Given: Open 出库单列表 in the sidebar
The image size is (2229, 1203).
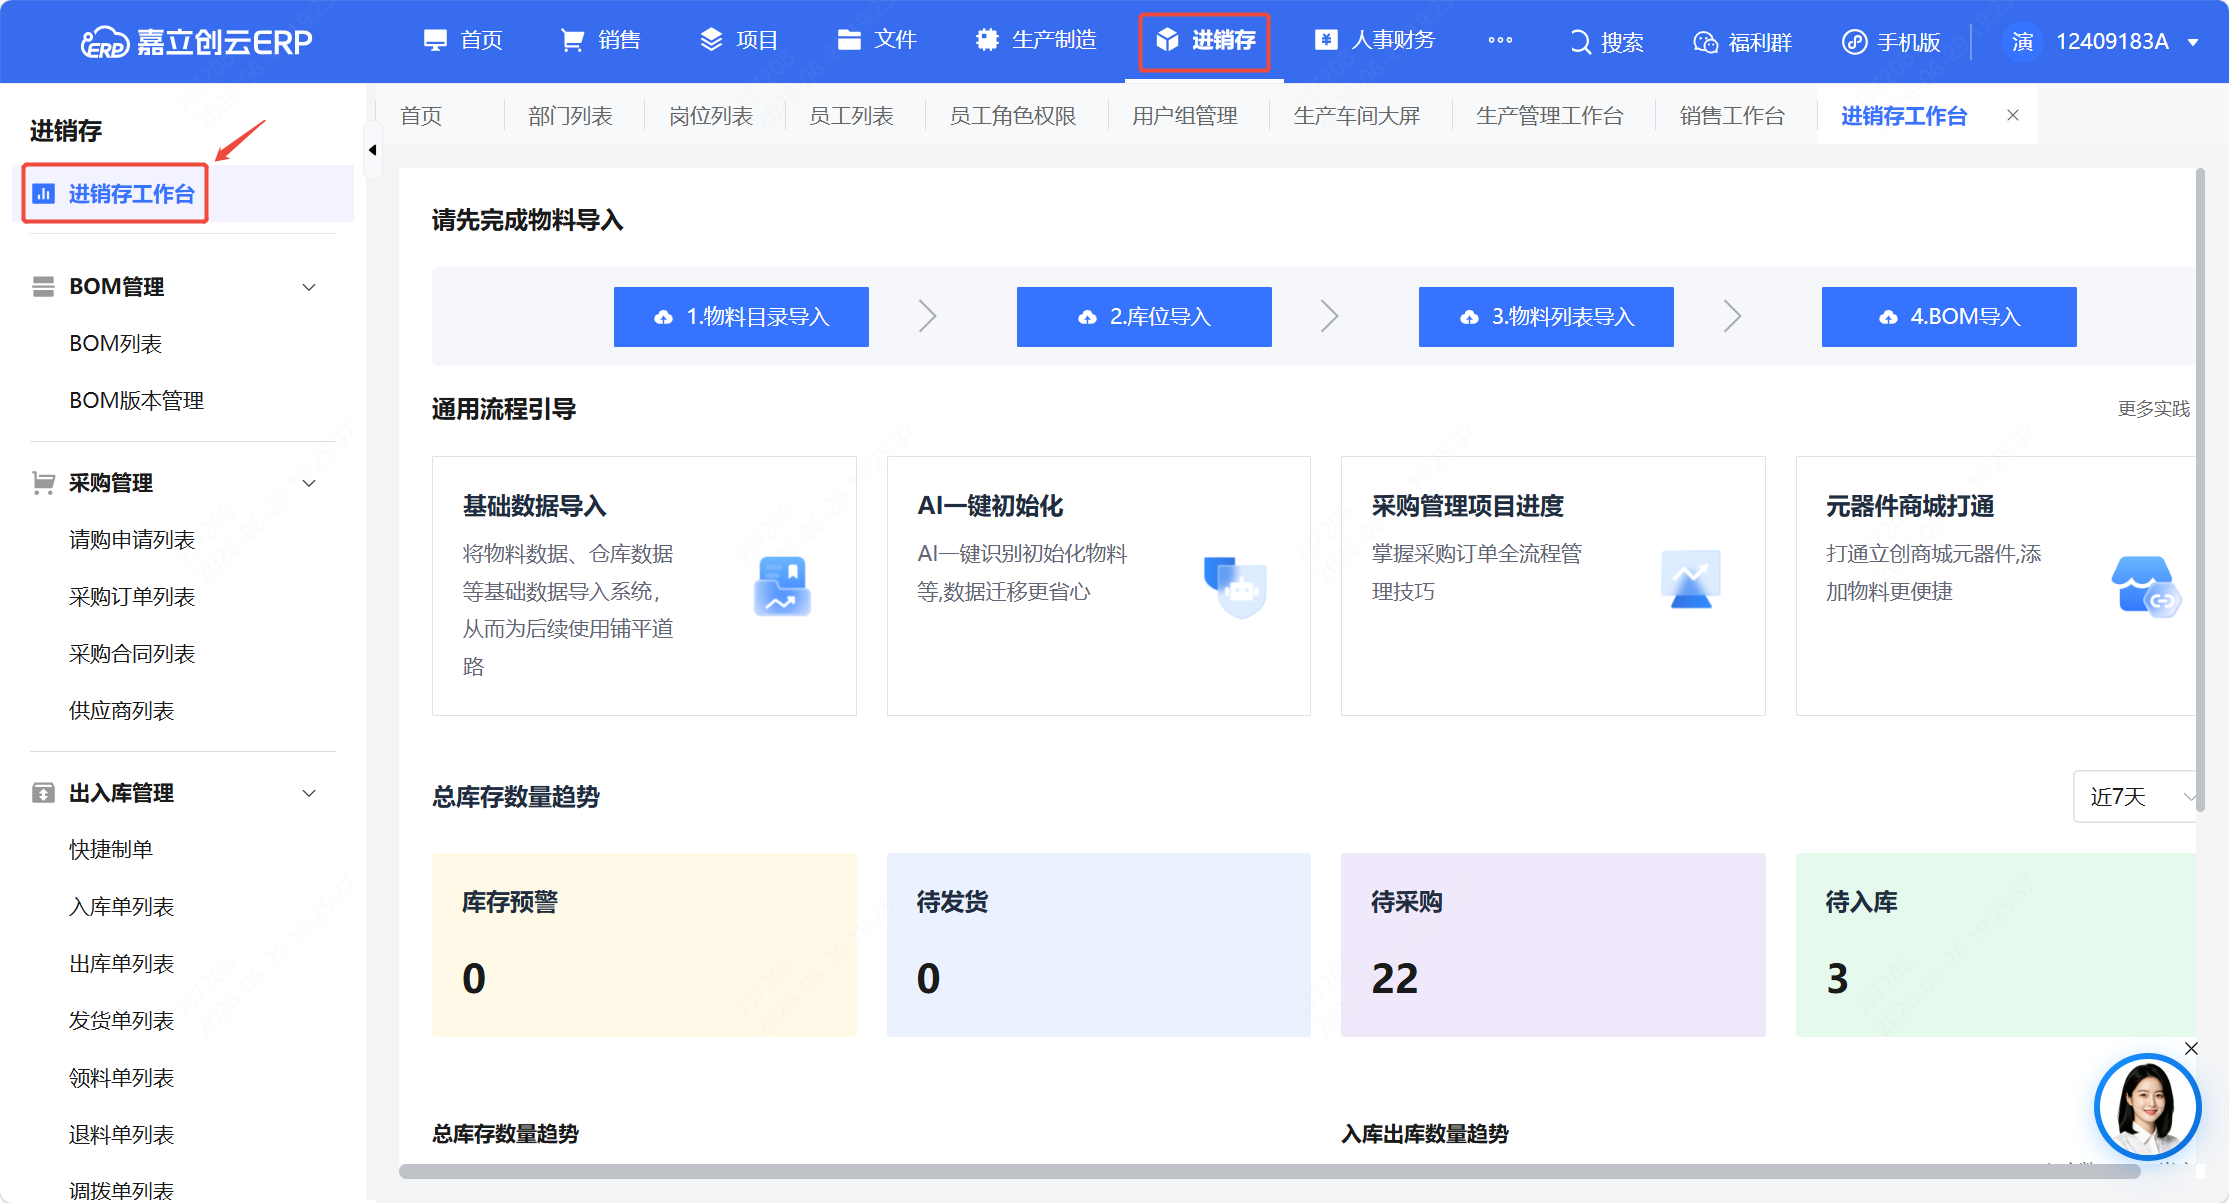Looking at the screenshot, I should (x=121, y=964).
